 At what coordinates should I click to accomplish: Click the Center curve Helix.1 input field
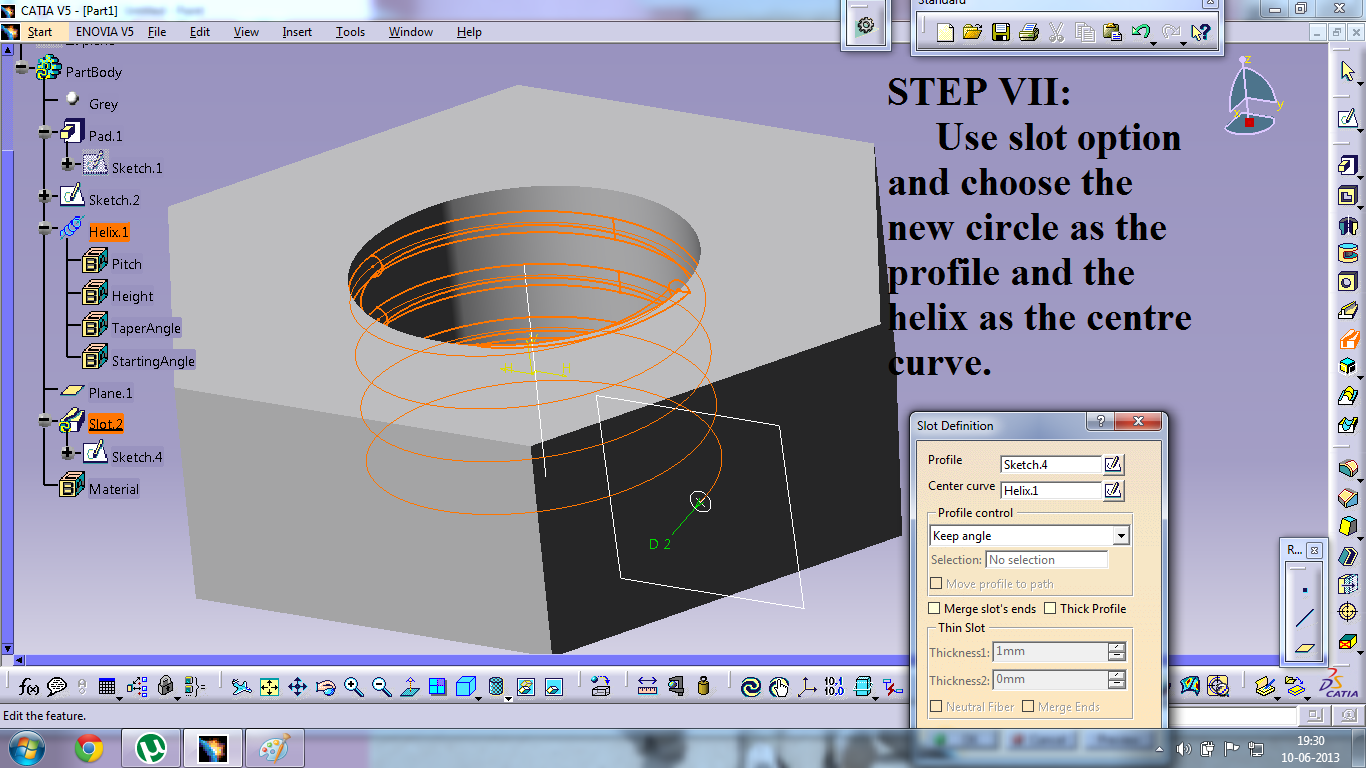(x=1051, y=490)
